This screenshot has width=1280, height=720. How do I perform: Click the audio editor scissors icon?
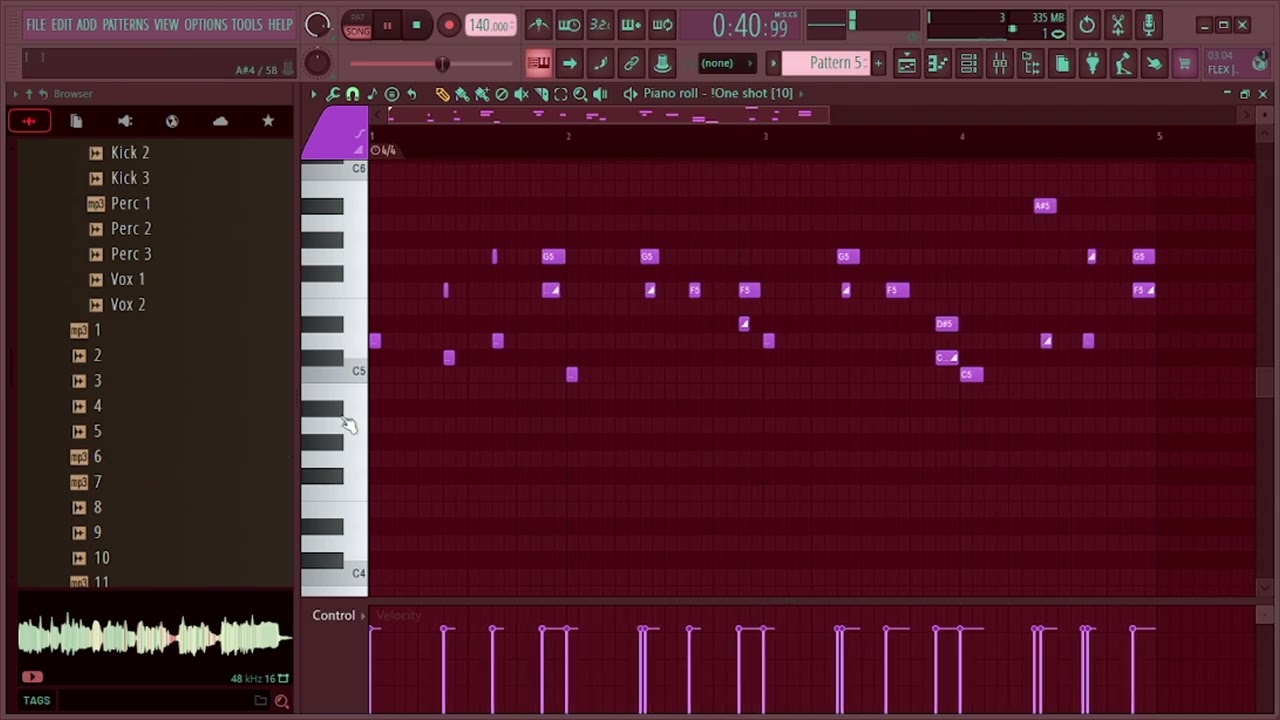click(x=1118, y=25)
